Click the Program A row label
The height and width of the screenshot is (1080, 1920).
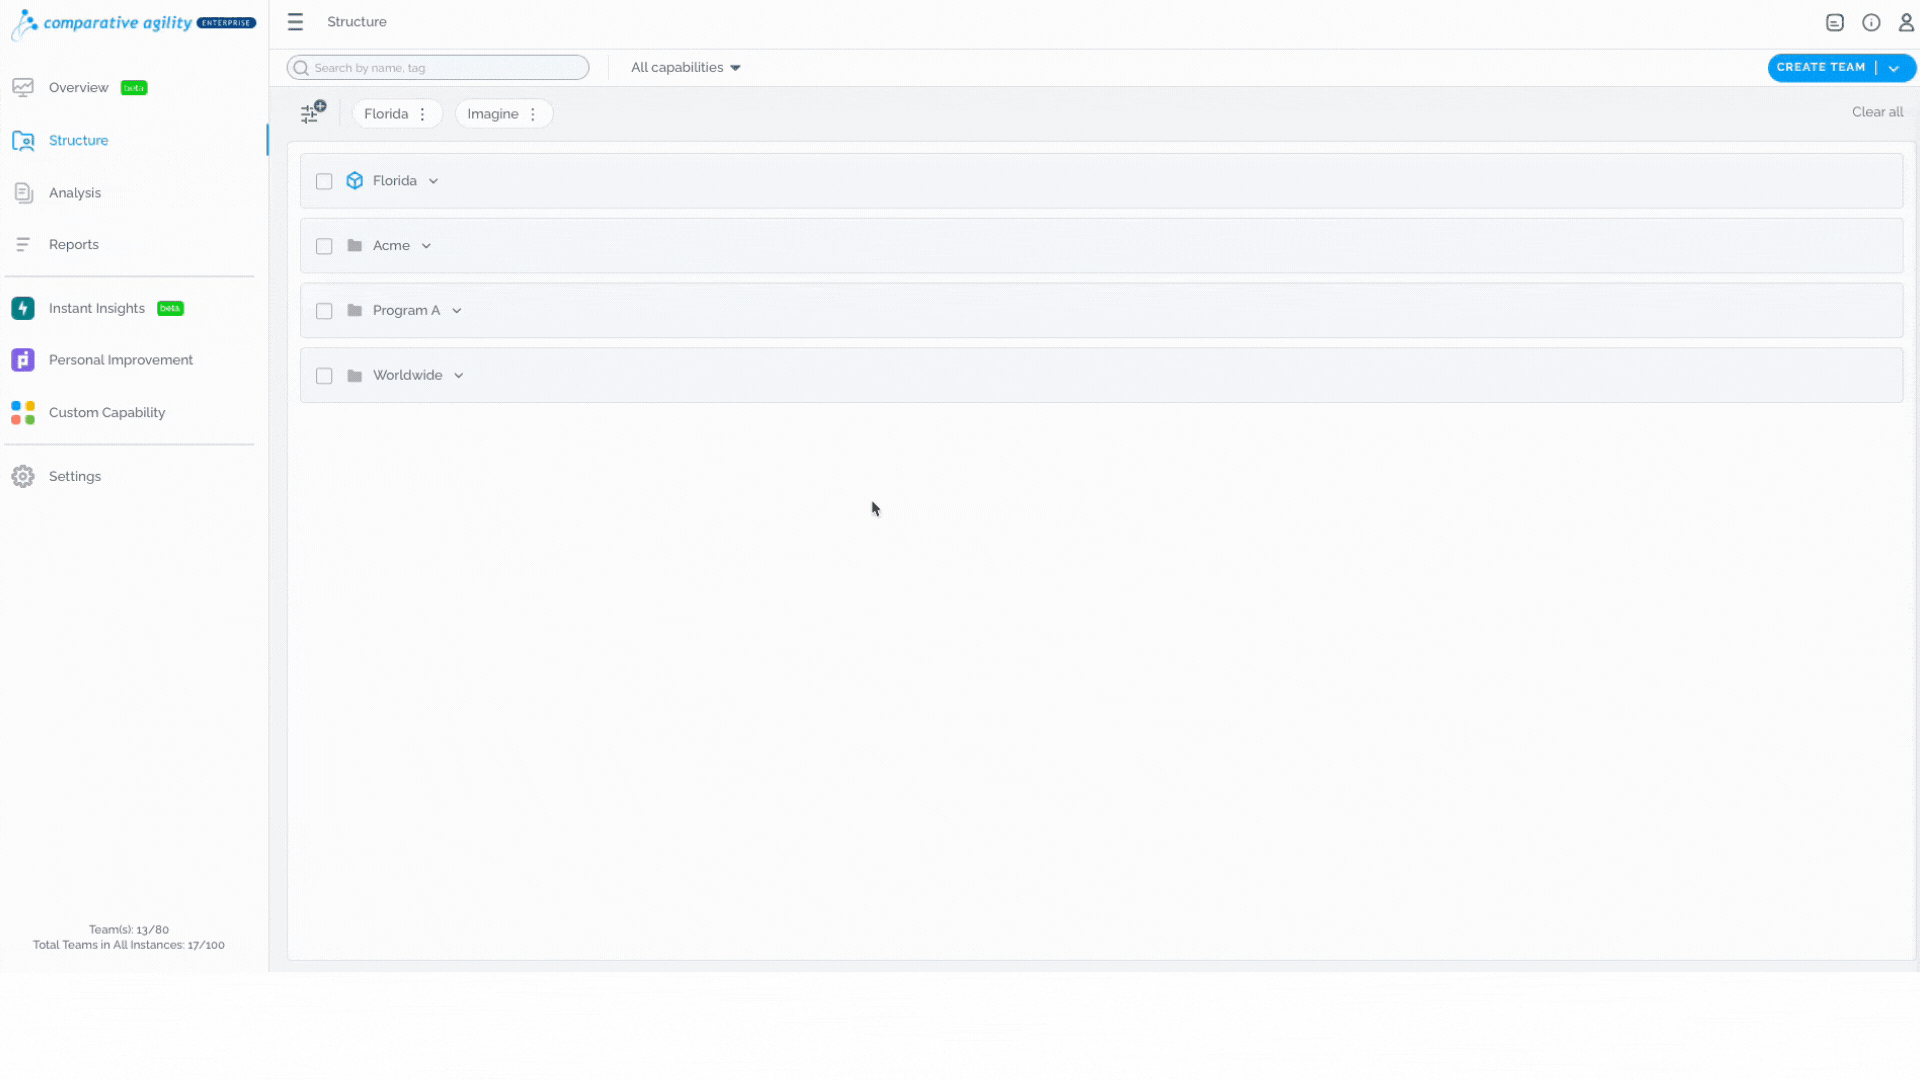(406, 311)
